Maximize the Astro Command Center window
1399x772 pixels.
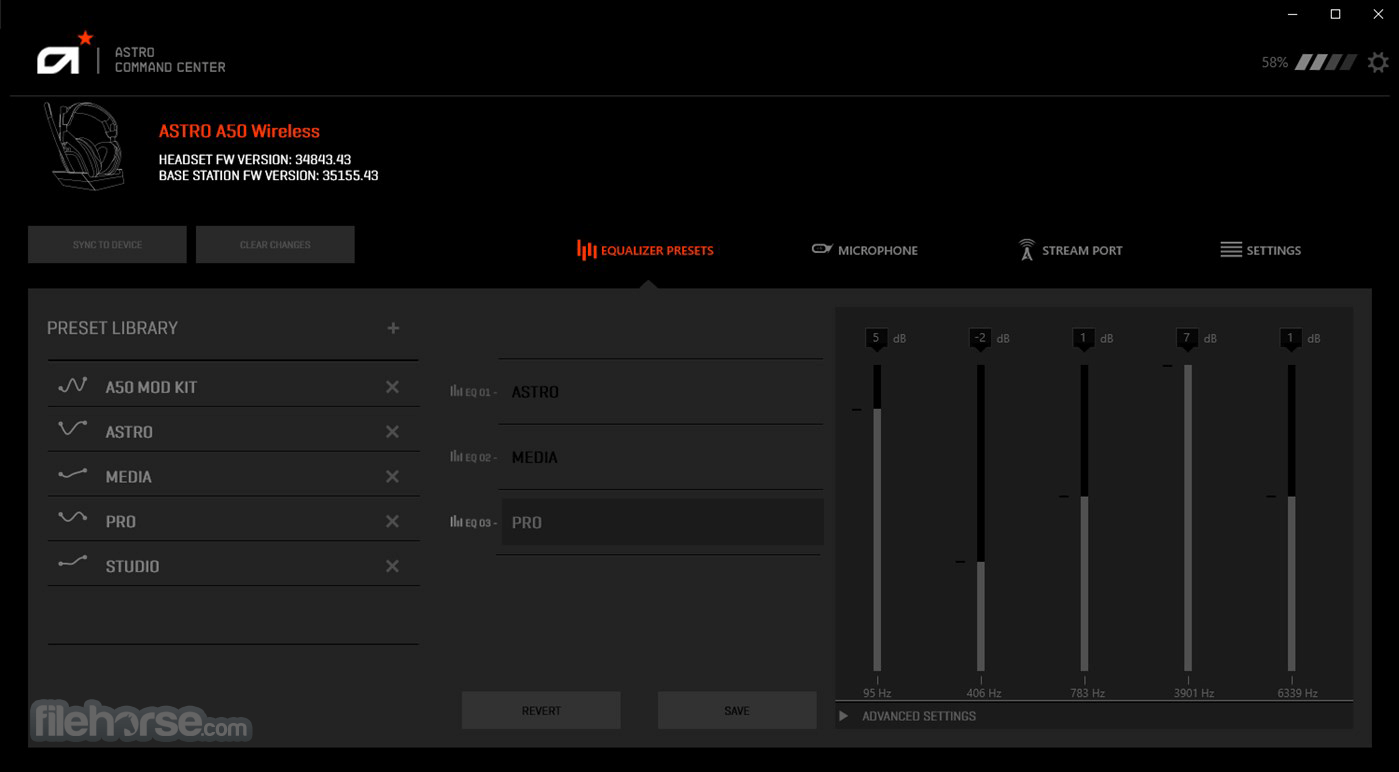pos(1335,14)
